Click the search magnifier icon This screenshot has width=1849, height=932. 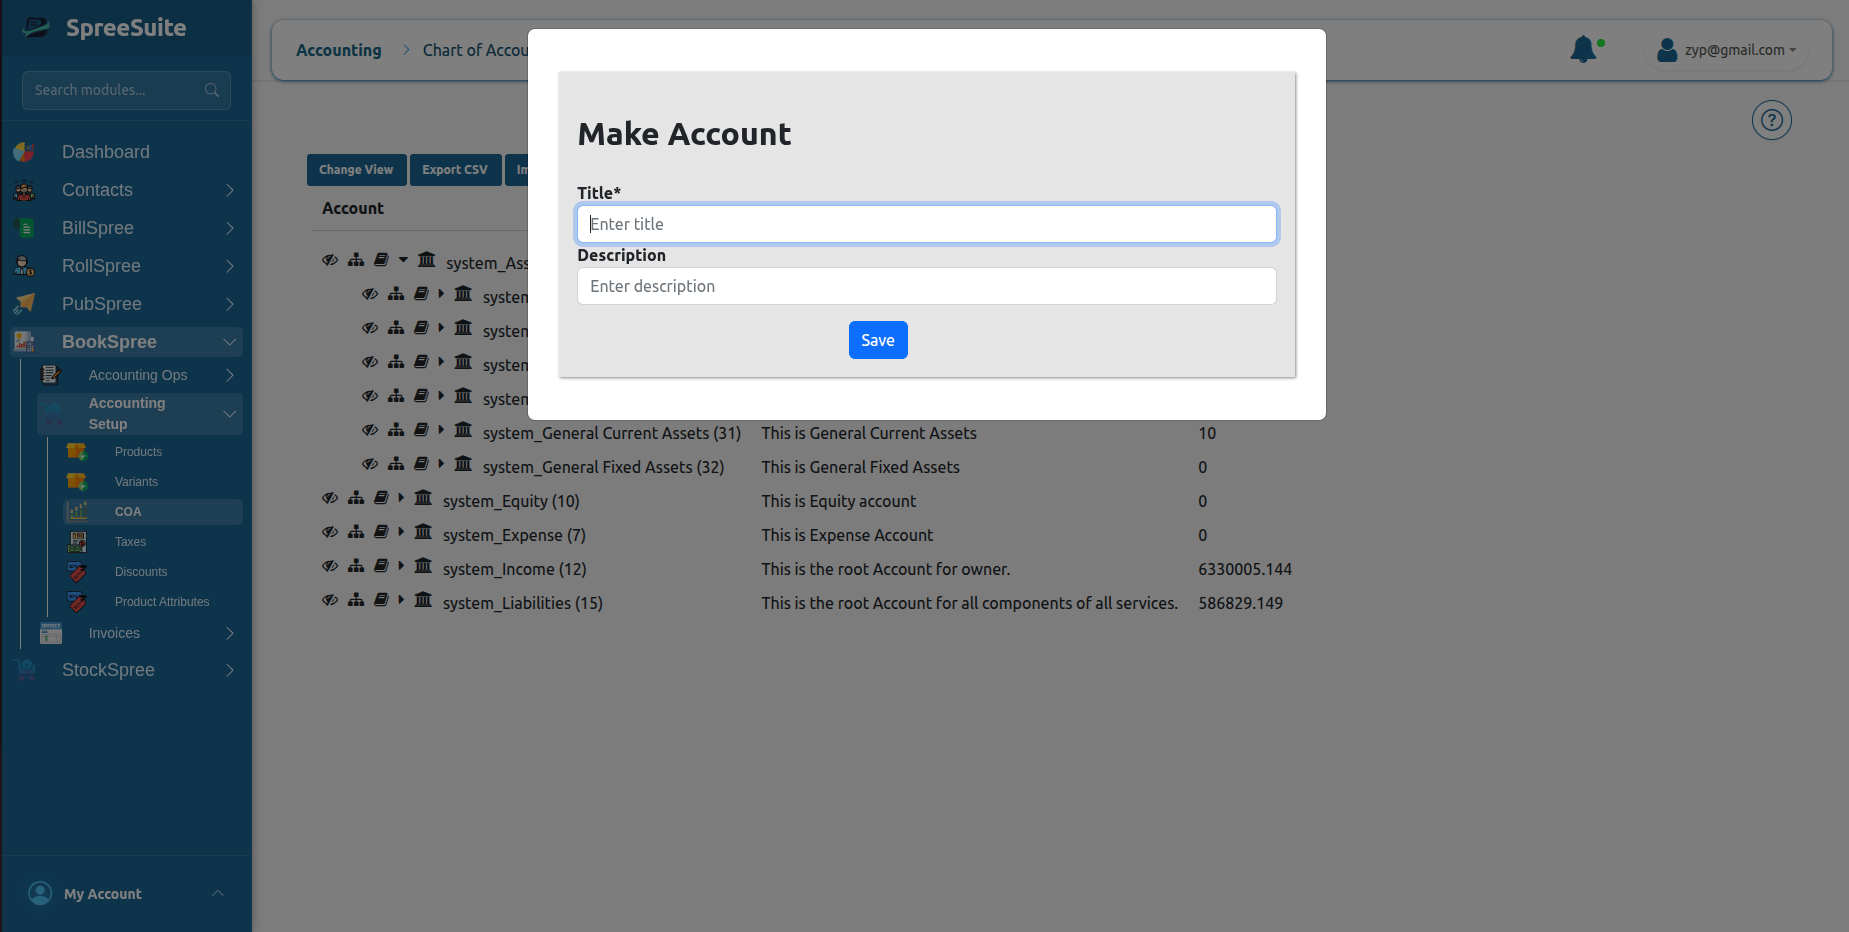tap(212, 90)
